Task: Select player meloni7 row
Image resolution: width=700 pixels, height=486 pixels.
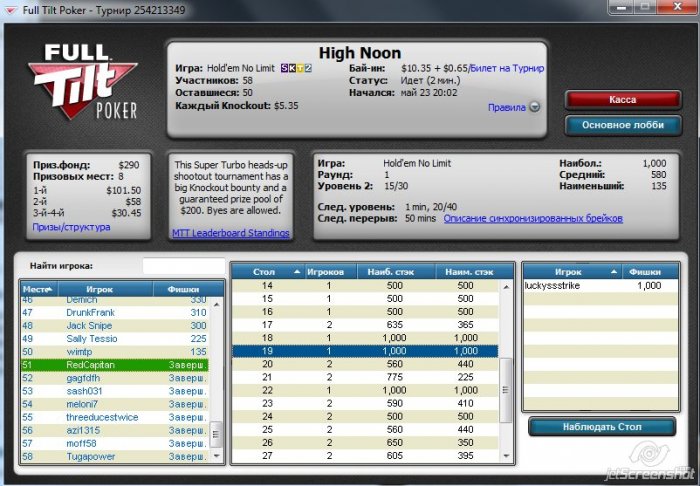Action: click(x=114, y=404)
